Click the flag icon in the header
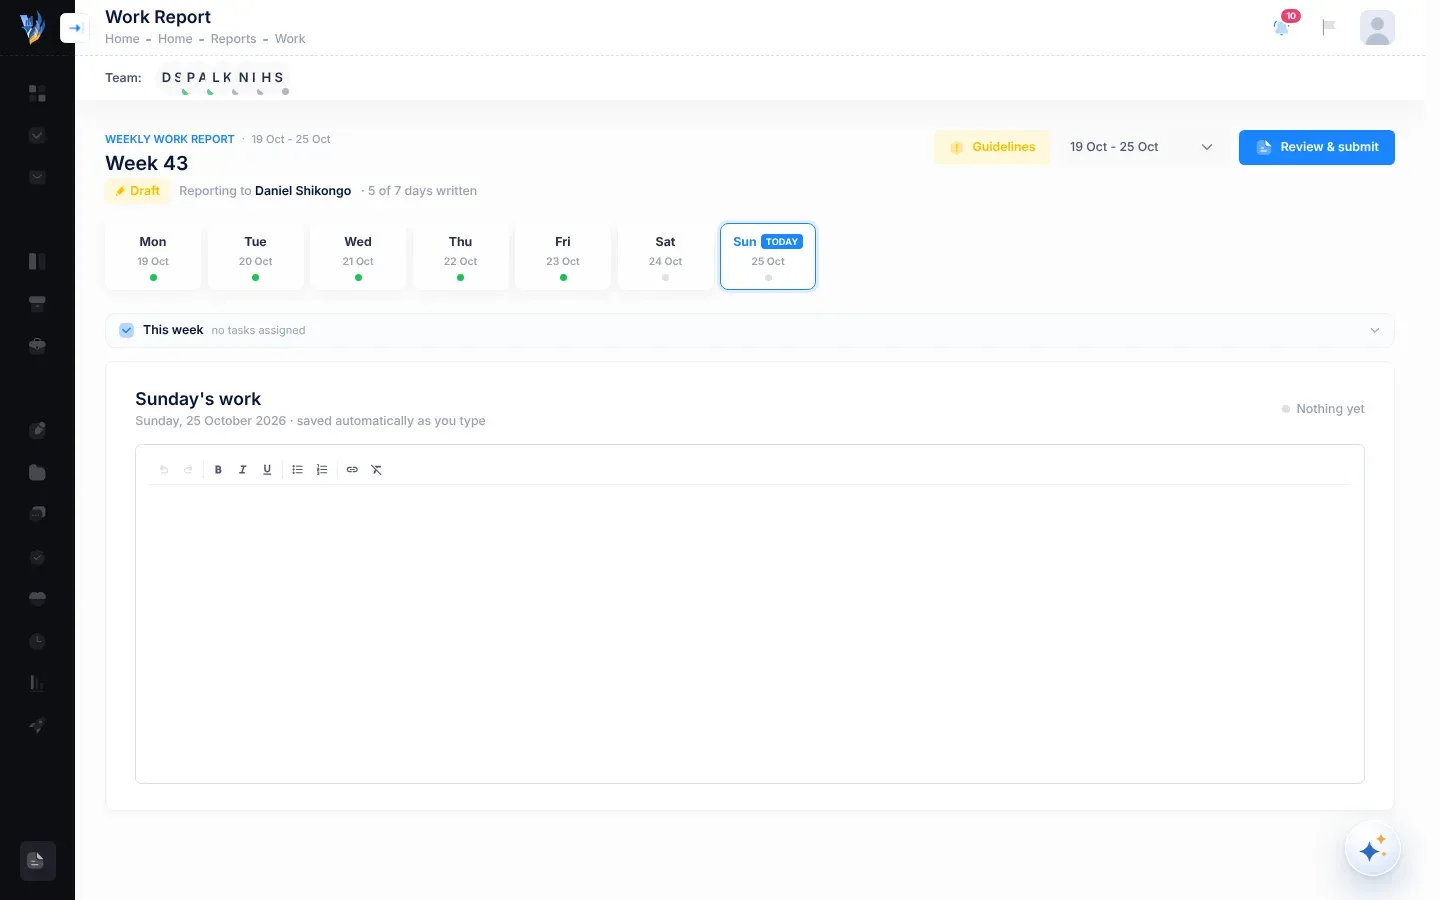The width and height of the screenshot is (1440, 900). (1329, 27)
